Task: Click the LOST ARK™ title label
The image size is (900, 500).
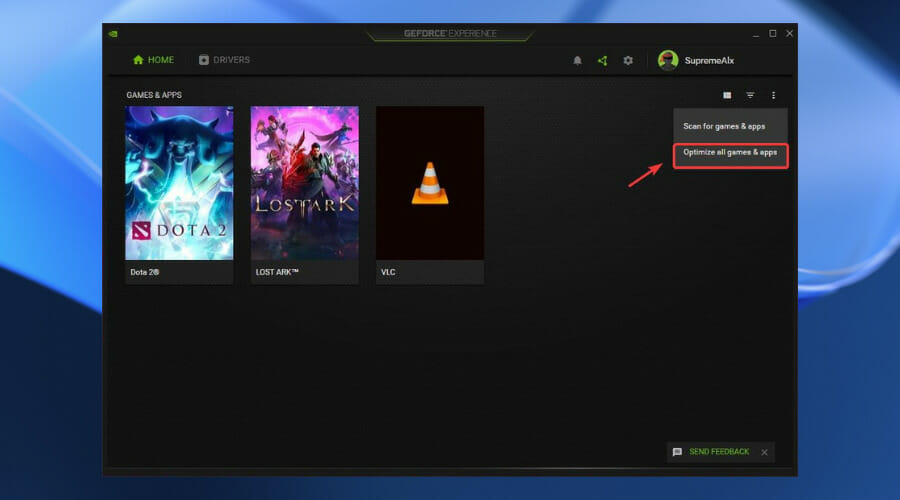Action: pos(277,272)
